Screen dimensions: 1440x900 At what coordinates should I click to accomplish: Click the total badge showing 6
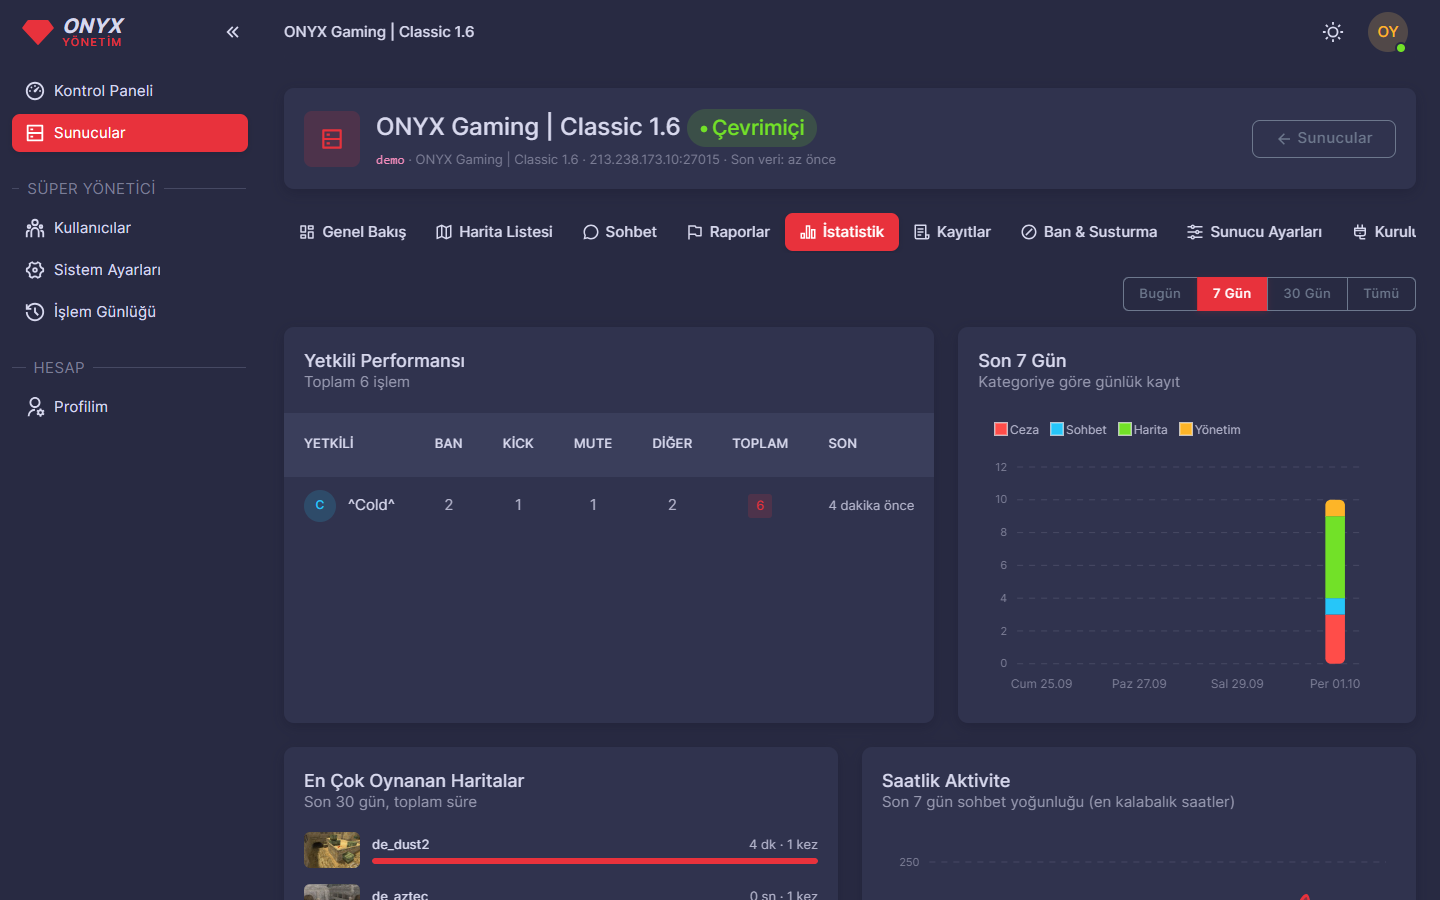click(x=760, y=506)
